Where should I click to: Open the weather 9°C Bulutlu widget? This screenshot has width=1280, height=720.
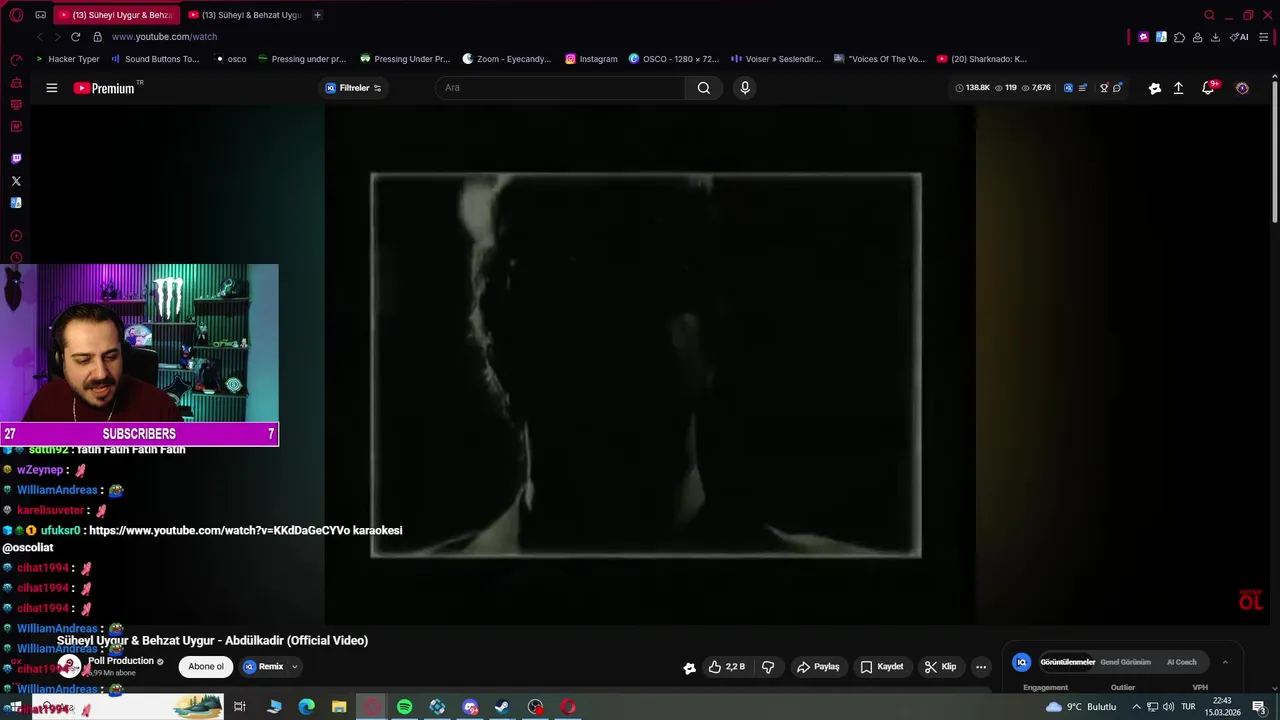(x=1080, y=707)
